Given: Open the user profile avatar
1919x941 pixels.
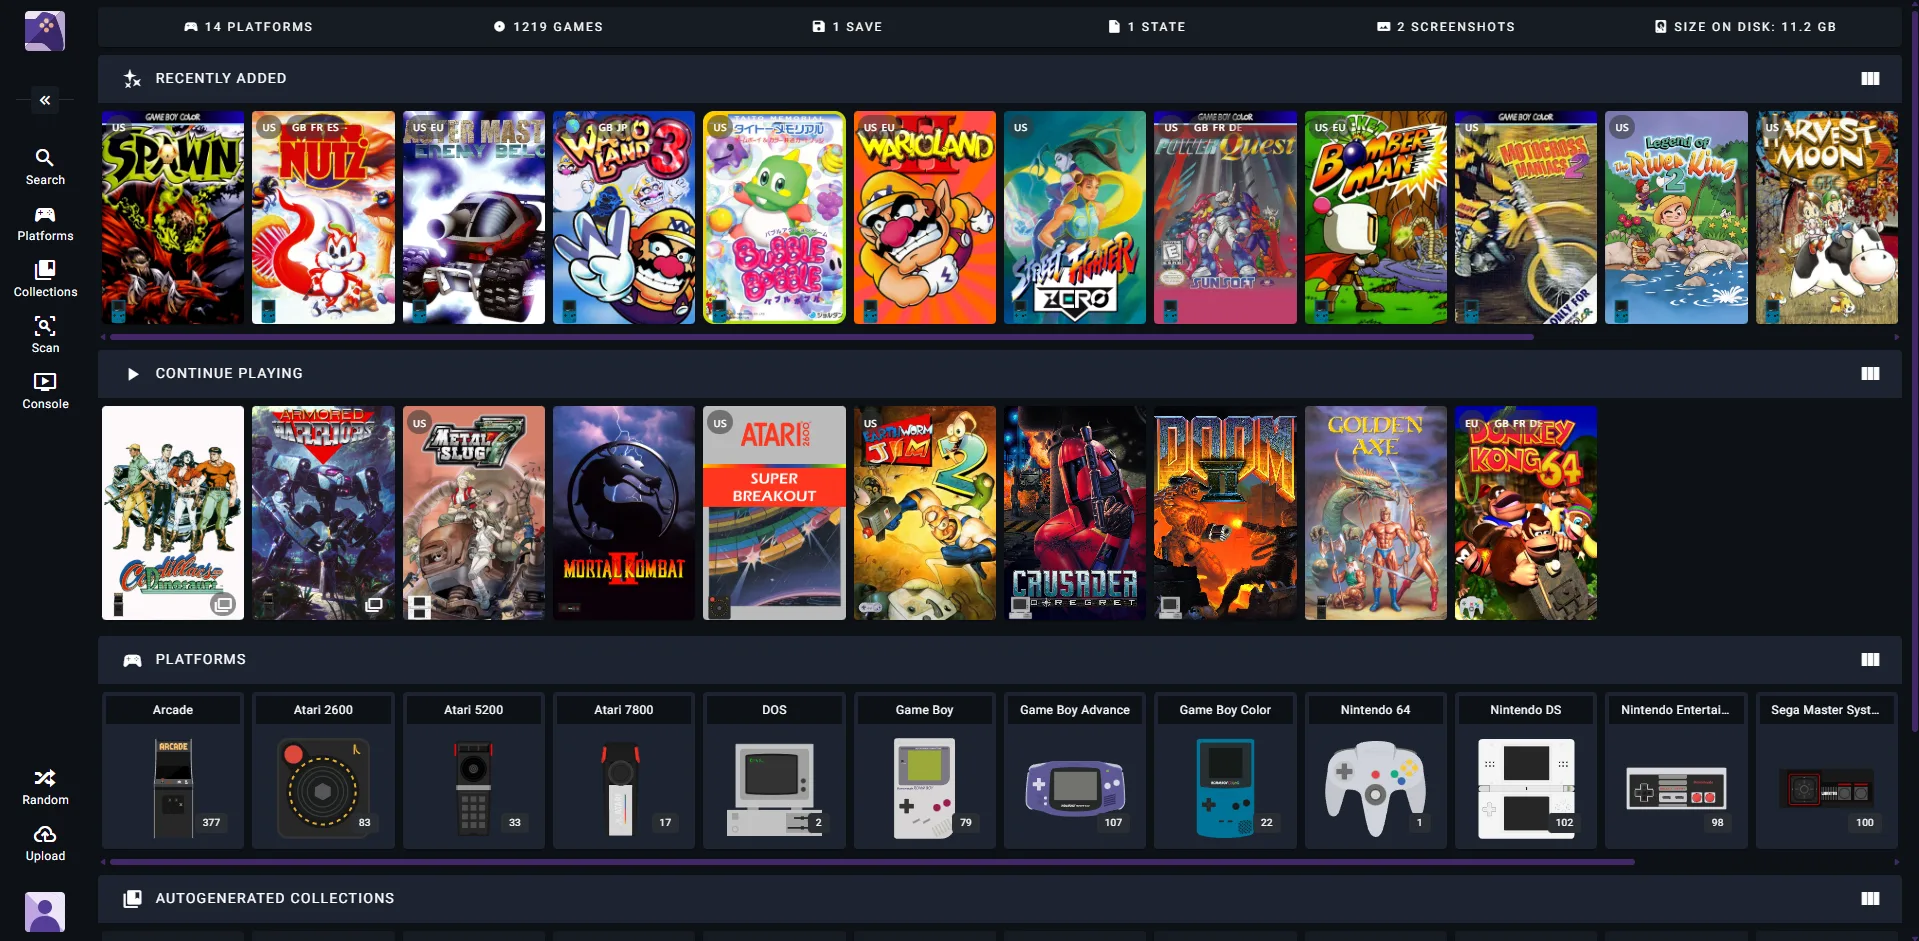Looking at the screenshot, I should tap(45, 911).
